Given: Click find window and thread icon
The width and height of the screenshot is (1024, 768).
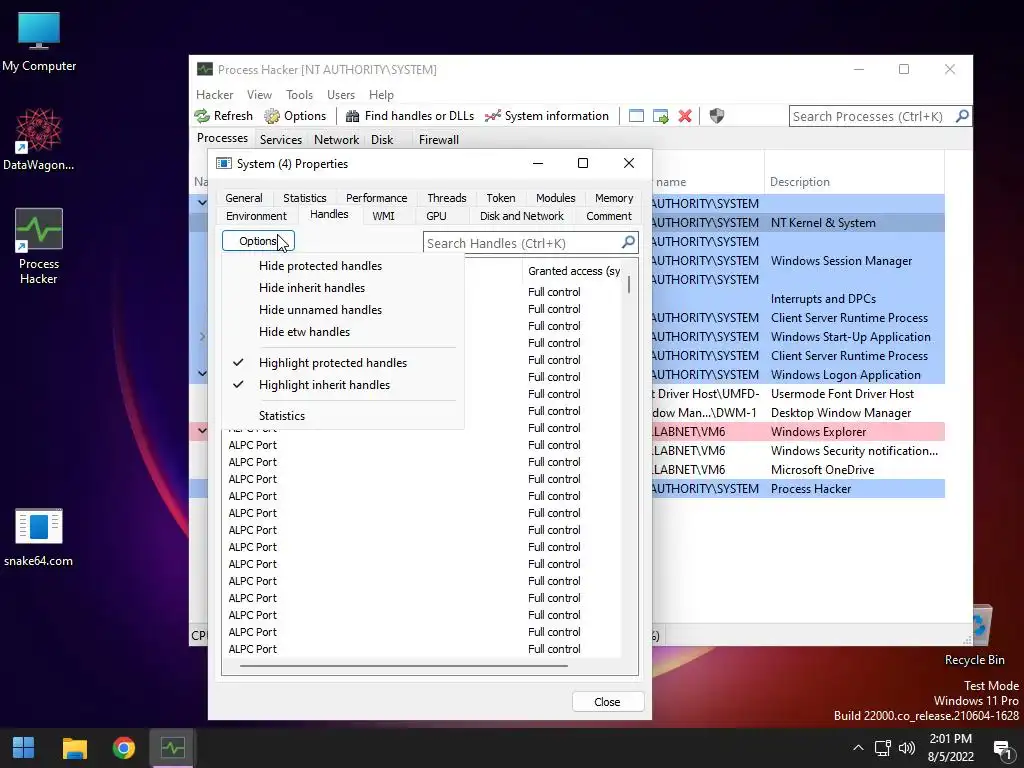Looking at the screenshot, I should 661,116.
